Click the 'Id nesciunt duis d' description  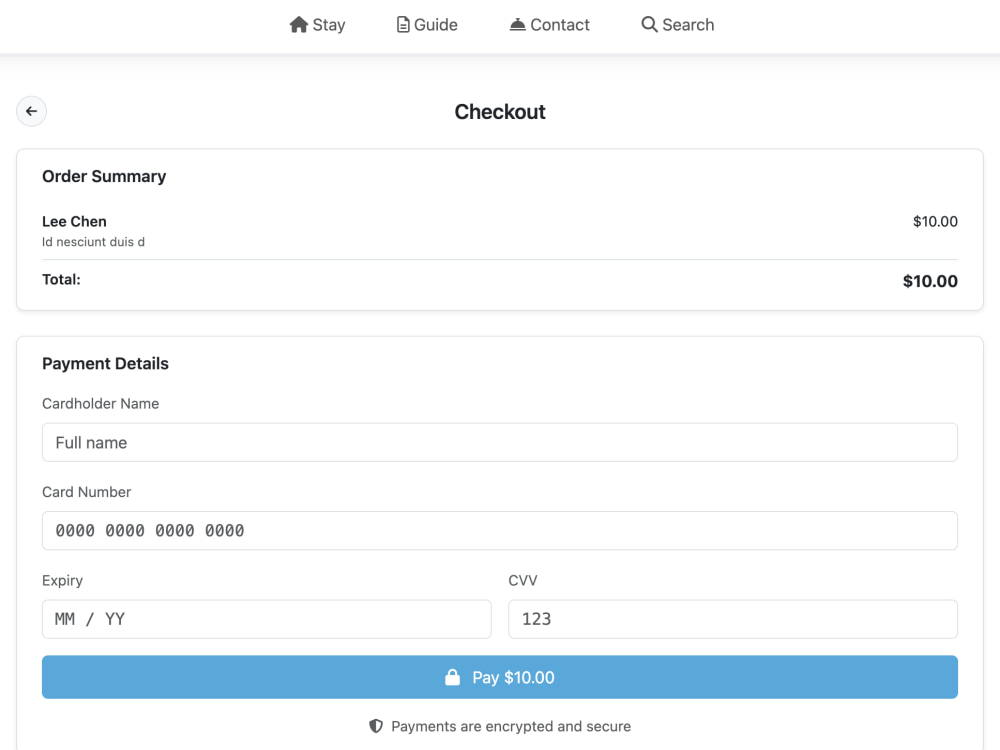pos(93,242)
